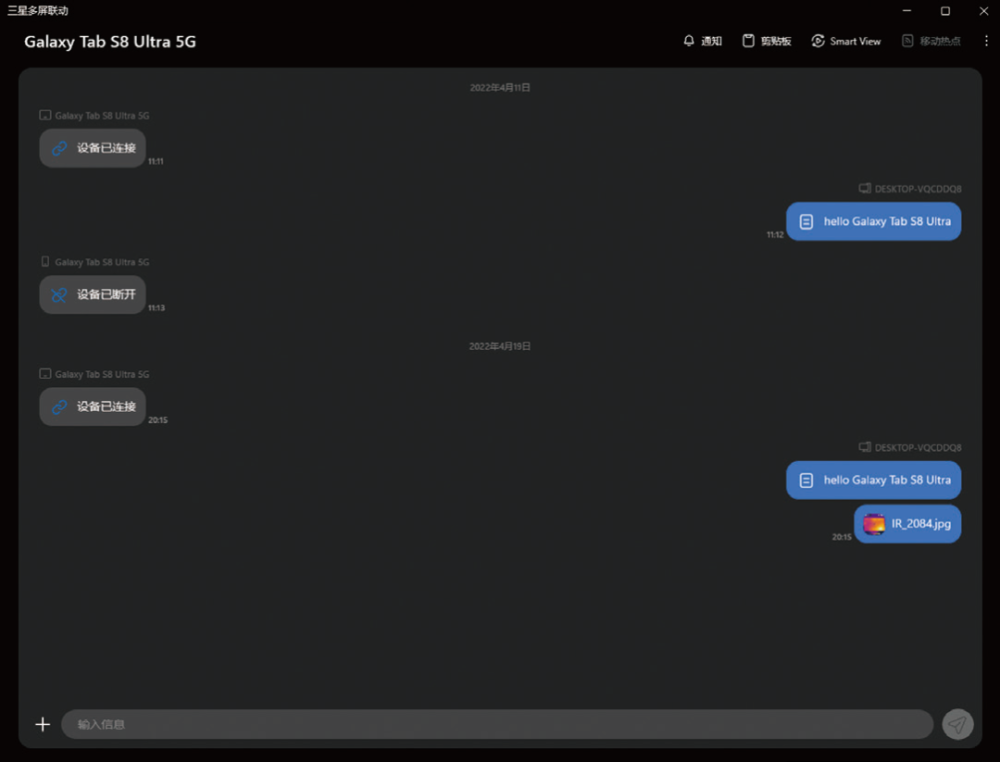This screenshot has width=1000, height=762.
Task: Click the Galaxy Tab S8 Ultra 5G header title
Action: [x=110, y=41]
